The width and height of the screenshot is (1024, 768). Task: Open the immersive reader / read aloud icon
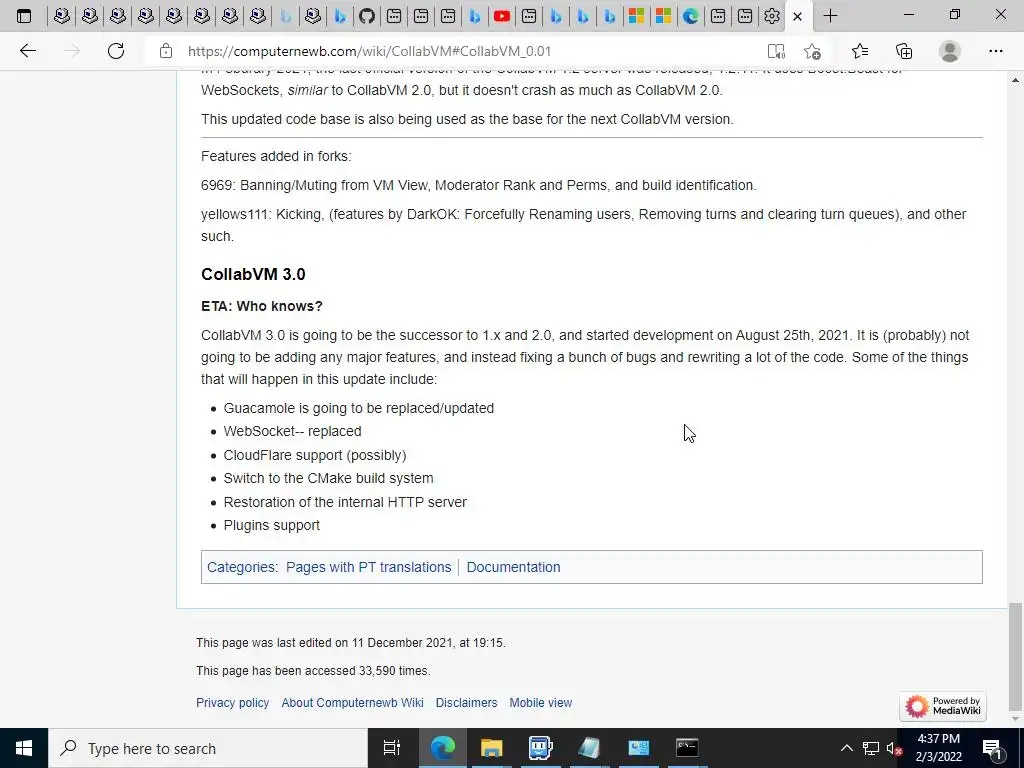coord(776,51)
